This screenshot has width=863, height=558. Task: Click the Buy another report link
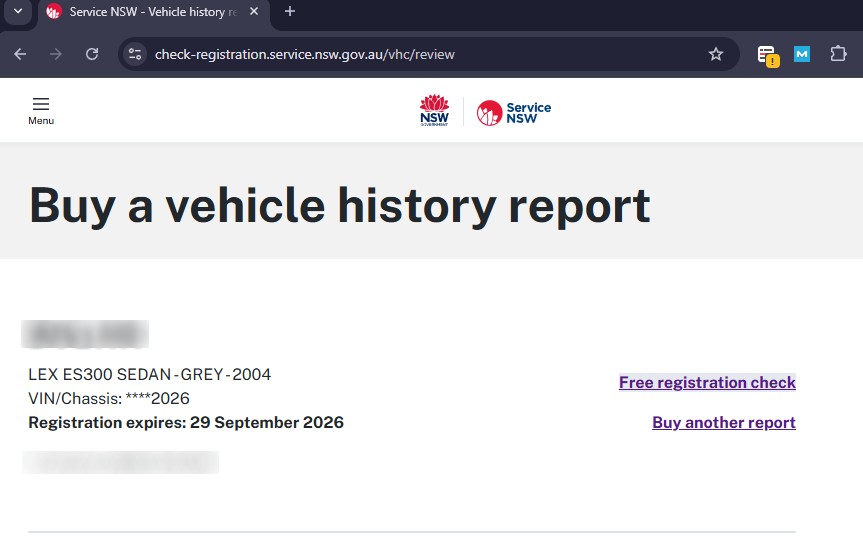coord(723,422)
